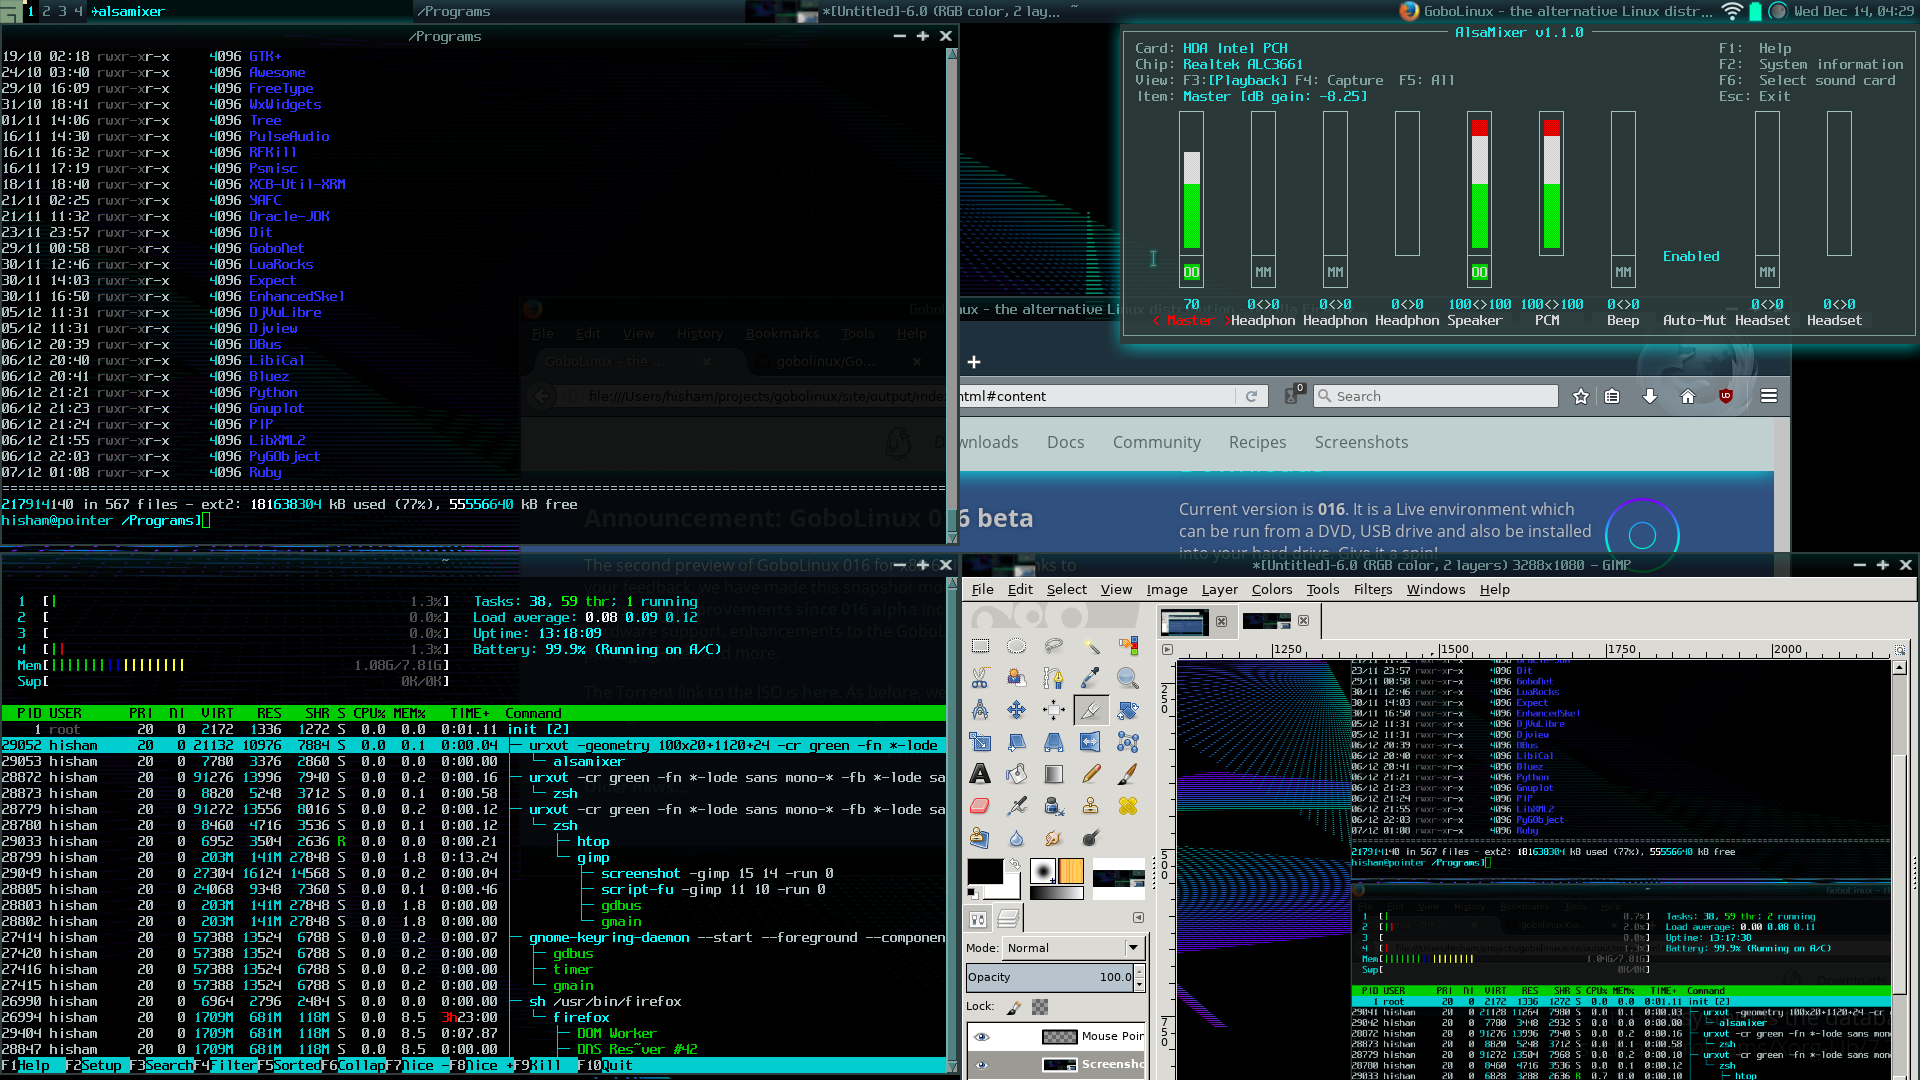The width and height of the screenshot is (1920, 1080).
Task: Click the Screenshots link in the site navigation
Action: tap(1360, 442)
